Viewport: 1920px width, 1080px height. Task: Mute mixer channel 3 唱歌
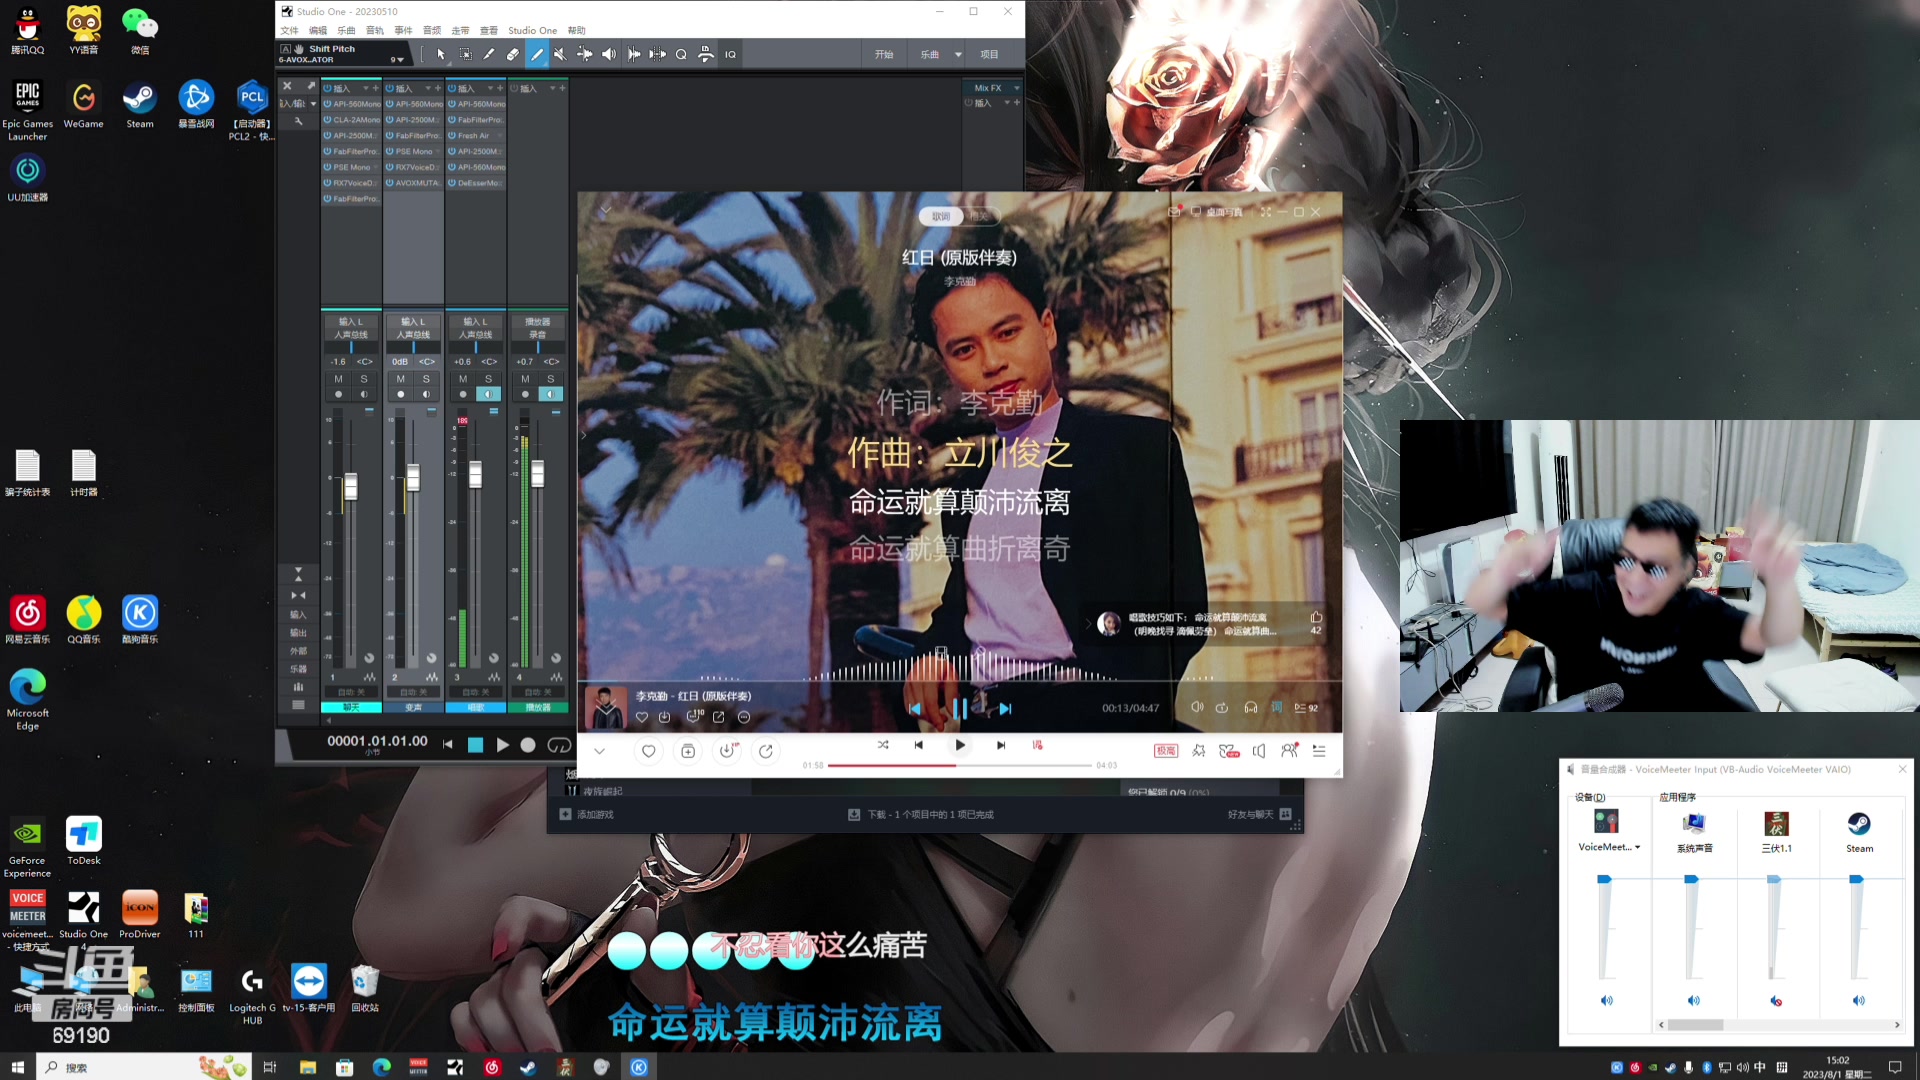(x=463, y=379)
